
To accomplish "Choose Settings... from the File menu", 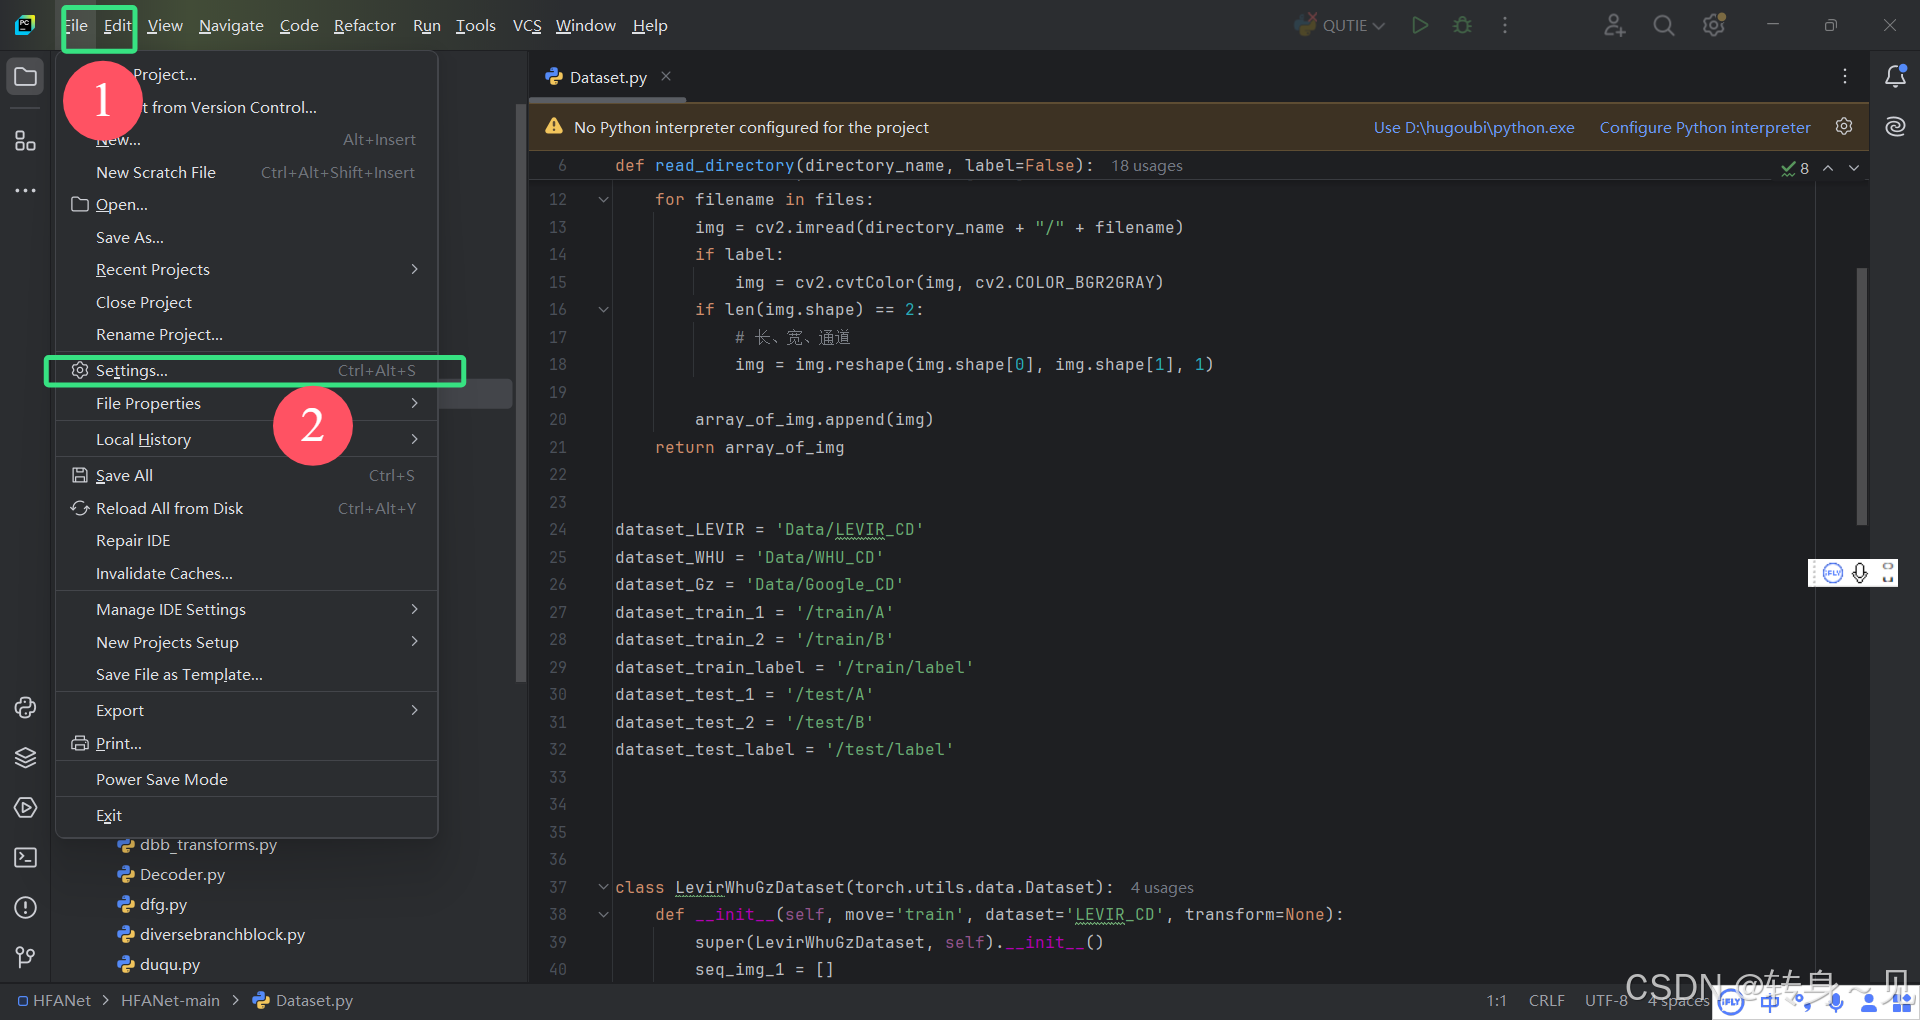I will (x=247, y=370).
